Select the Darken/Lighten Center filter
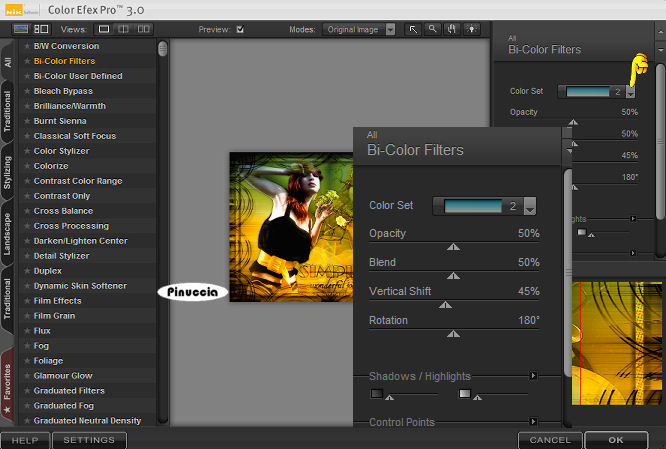The width and height of the screenshot is (666, 449). (x=81, y=241)
